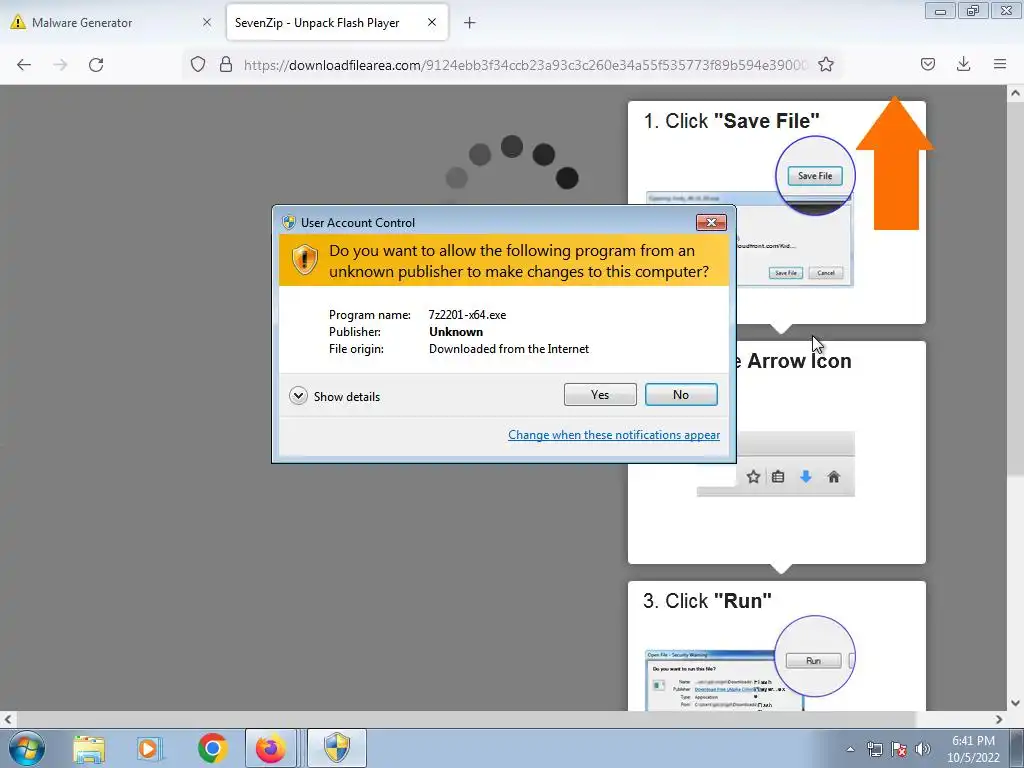Open a new browser tab
Image resolution: width=1024 pixels, height=768 pixels.
click(470, 23)
